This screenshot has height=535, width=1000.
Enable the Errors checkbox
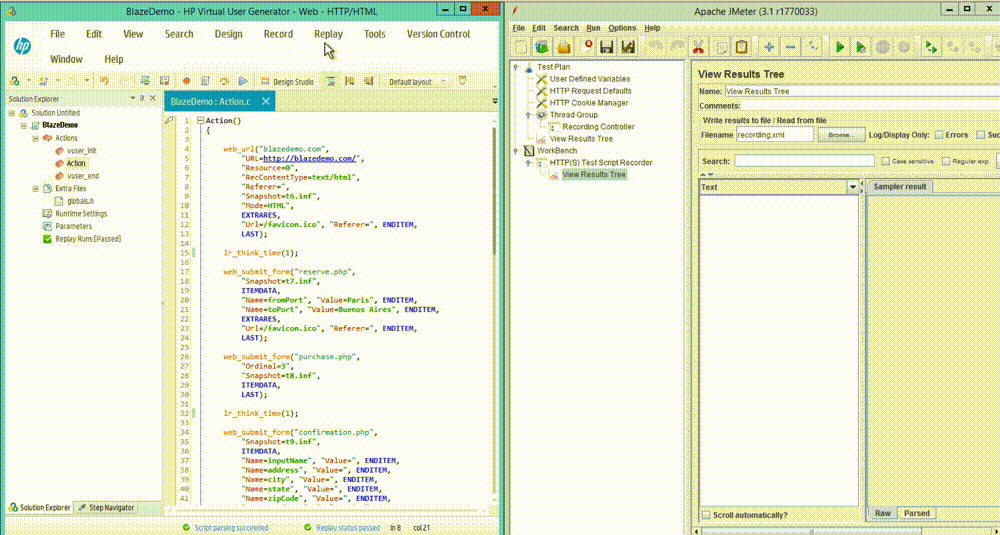click(x=939, y=134)
